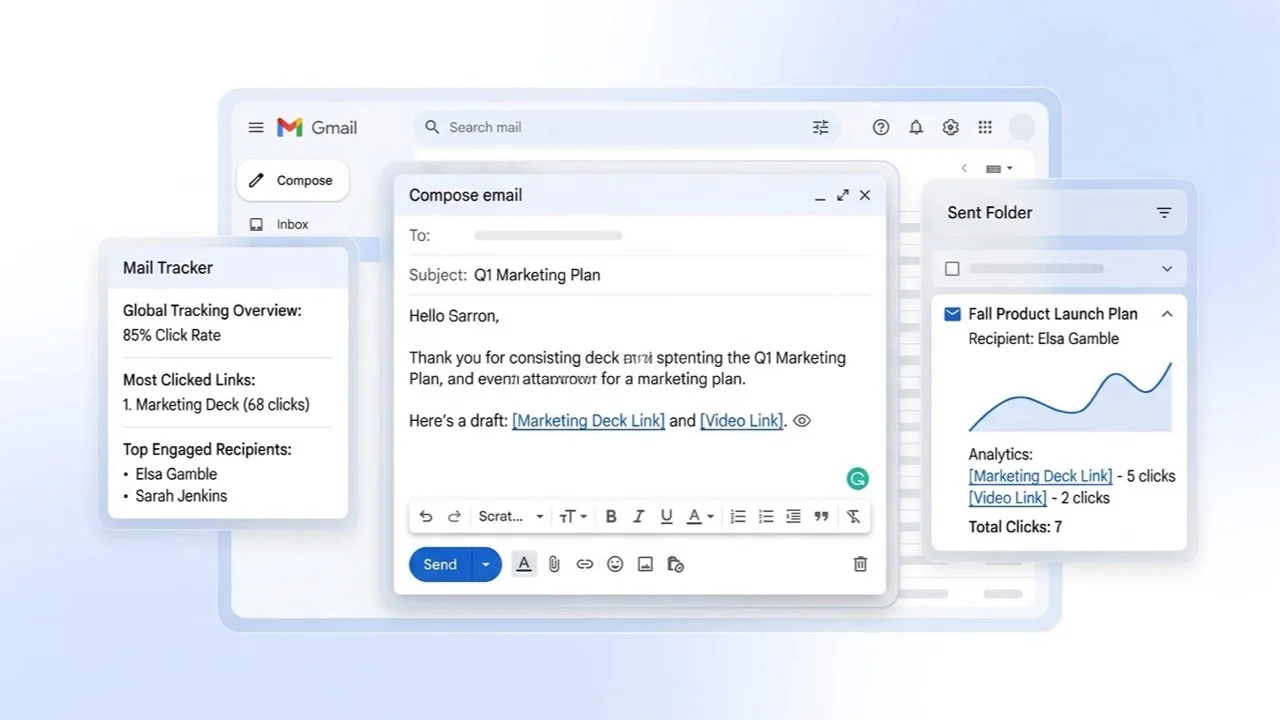Click the account avatar circle
The width and height of the screenshot is (1280, 720).
(x=1022, y=127)
